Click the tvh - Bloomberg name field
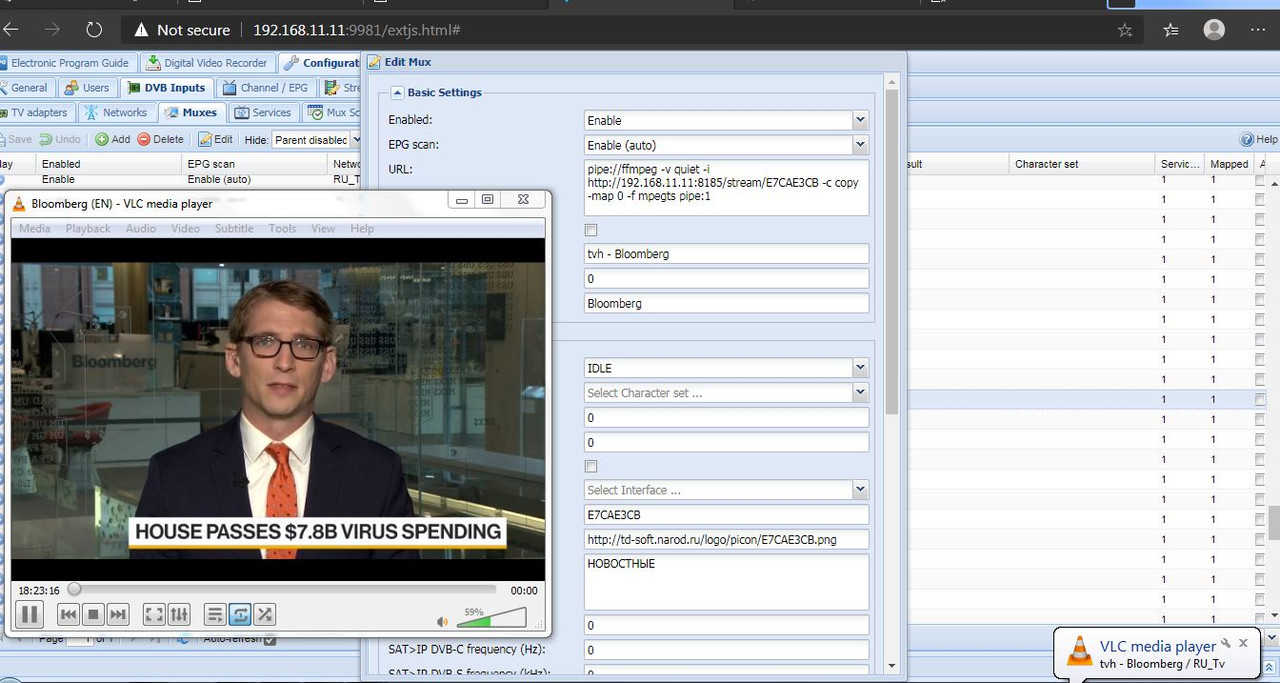The height and width of the screenshot is (683, 1280). pyautogui.click(x=727, y=254)
